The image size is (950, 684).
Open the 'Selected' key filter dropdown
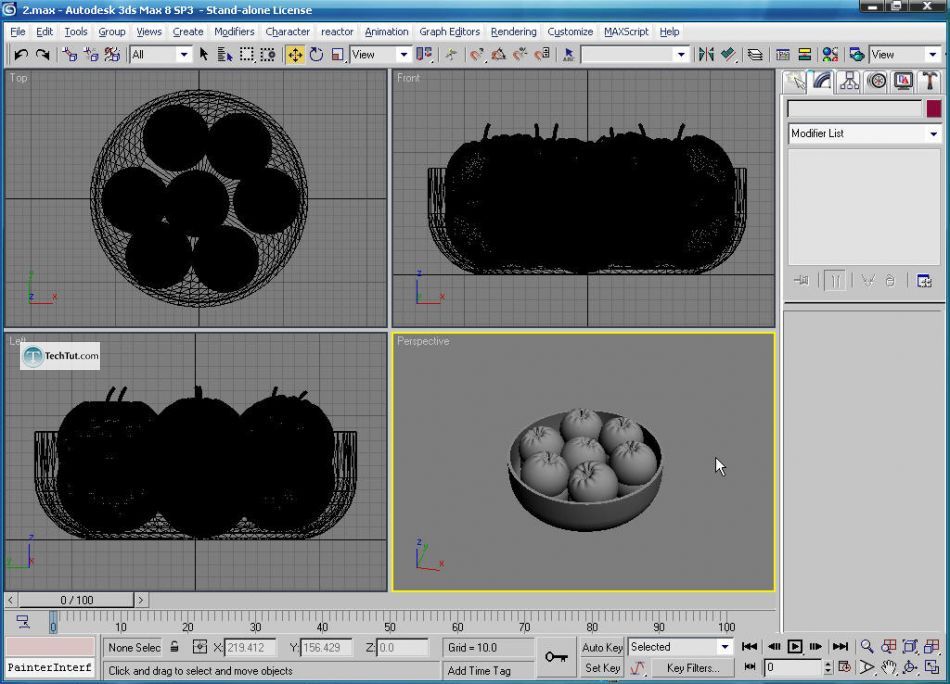(680, 647)
